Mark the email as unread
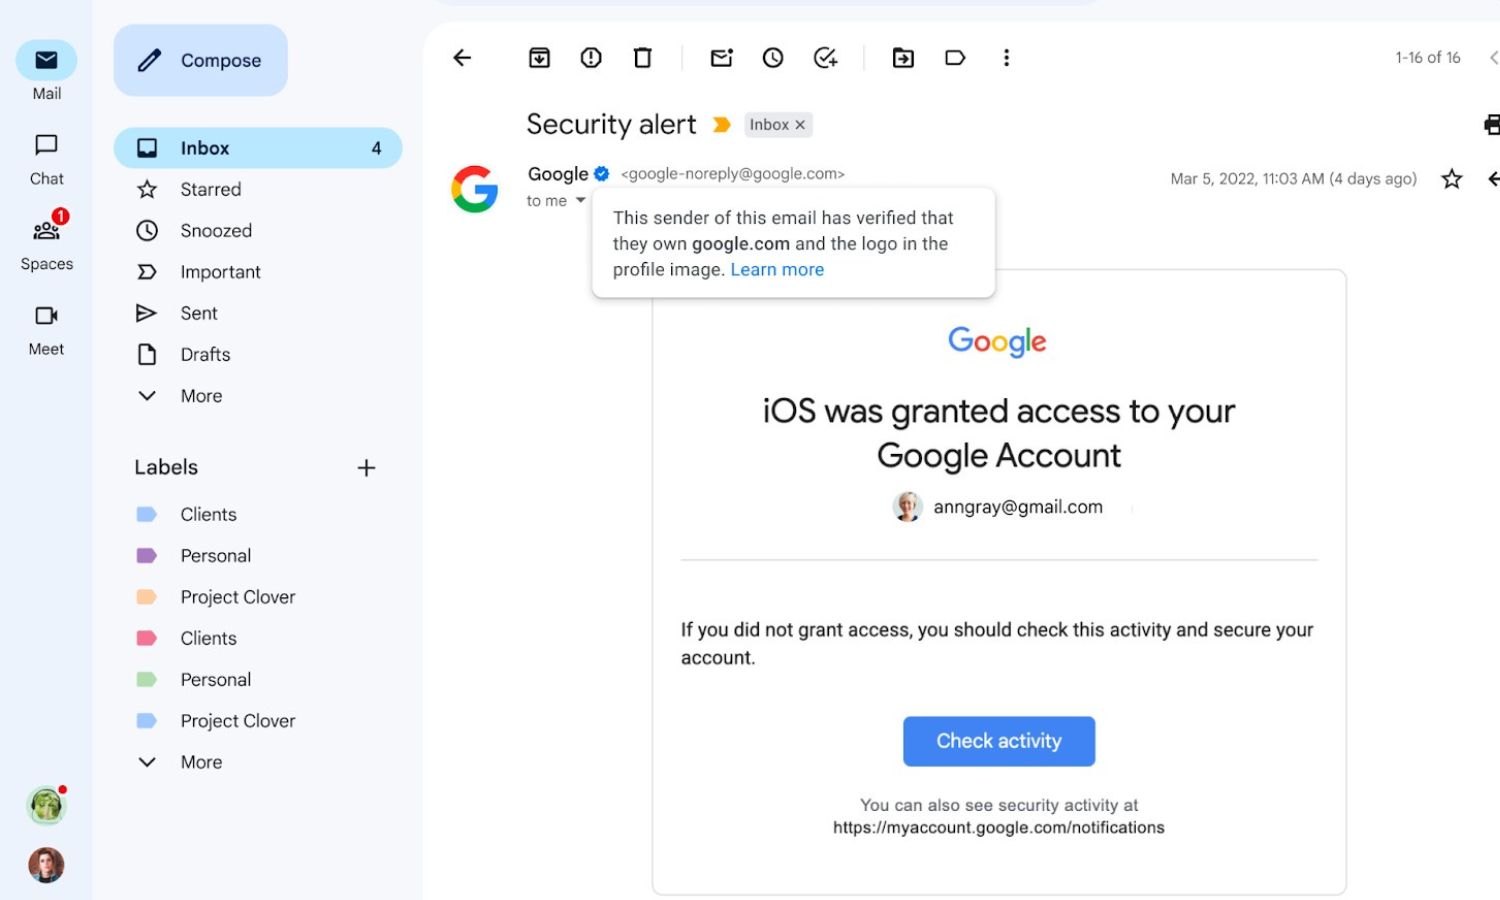 [x=721, y=58]
